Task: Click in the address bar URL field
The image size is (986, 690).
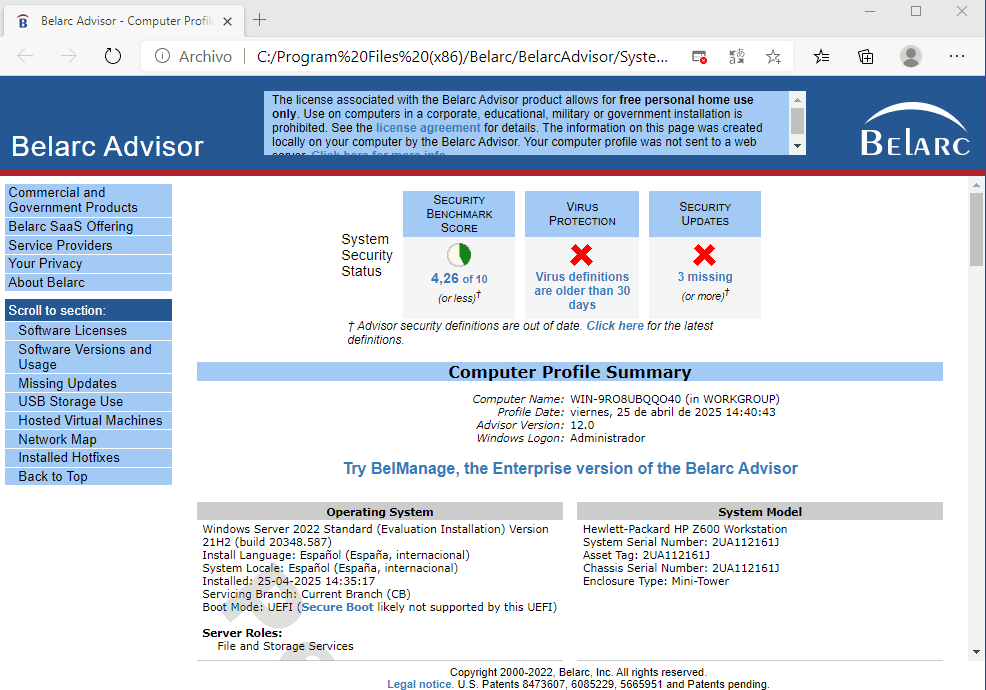Action: pos(462,57)
